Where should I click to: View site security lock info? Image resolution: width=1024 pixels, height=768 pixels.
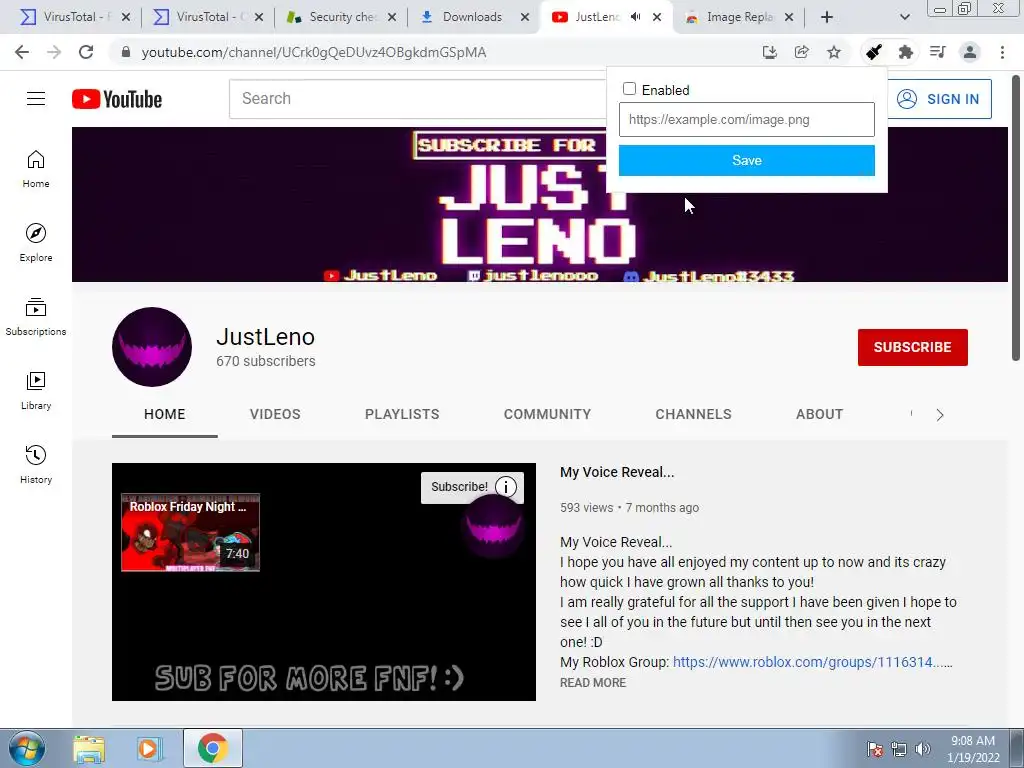click(x=126, y=52)
